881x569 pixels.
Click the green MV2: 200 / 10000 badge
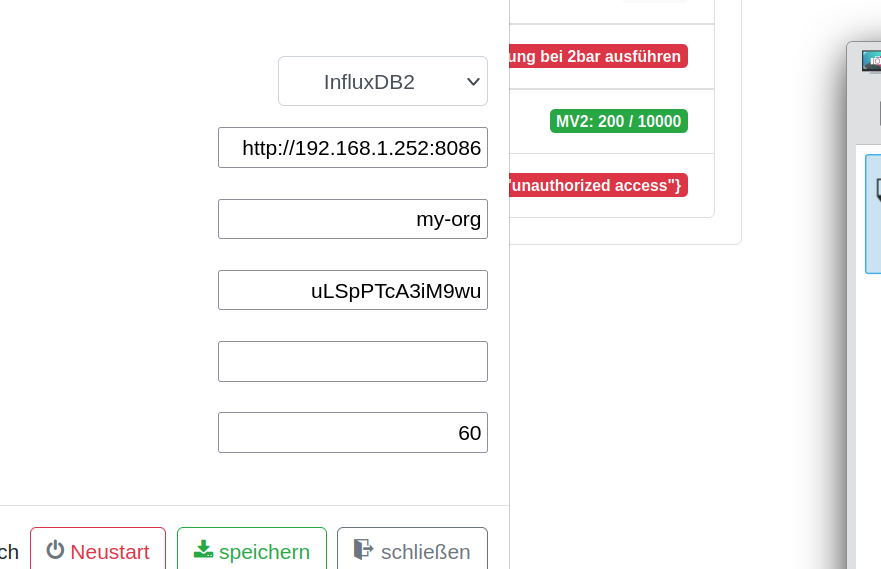[618, 121]
